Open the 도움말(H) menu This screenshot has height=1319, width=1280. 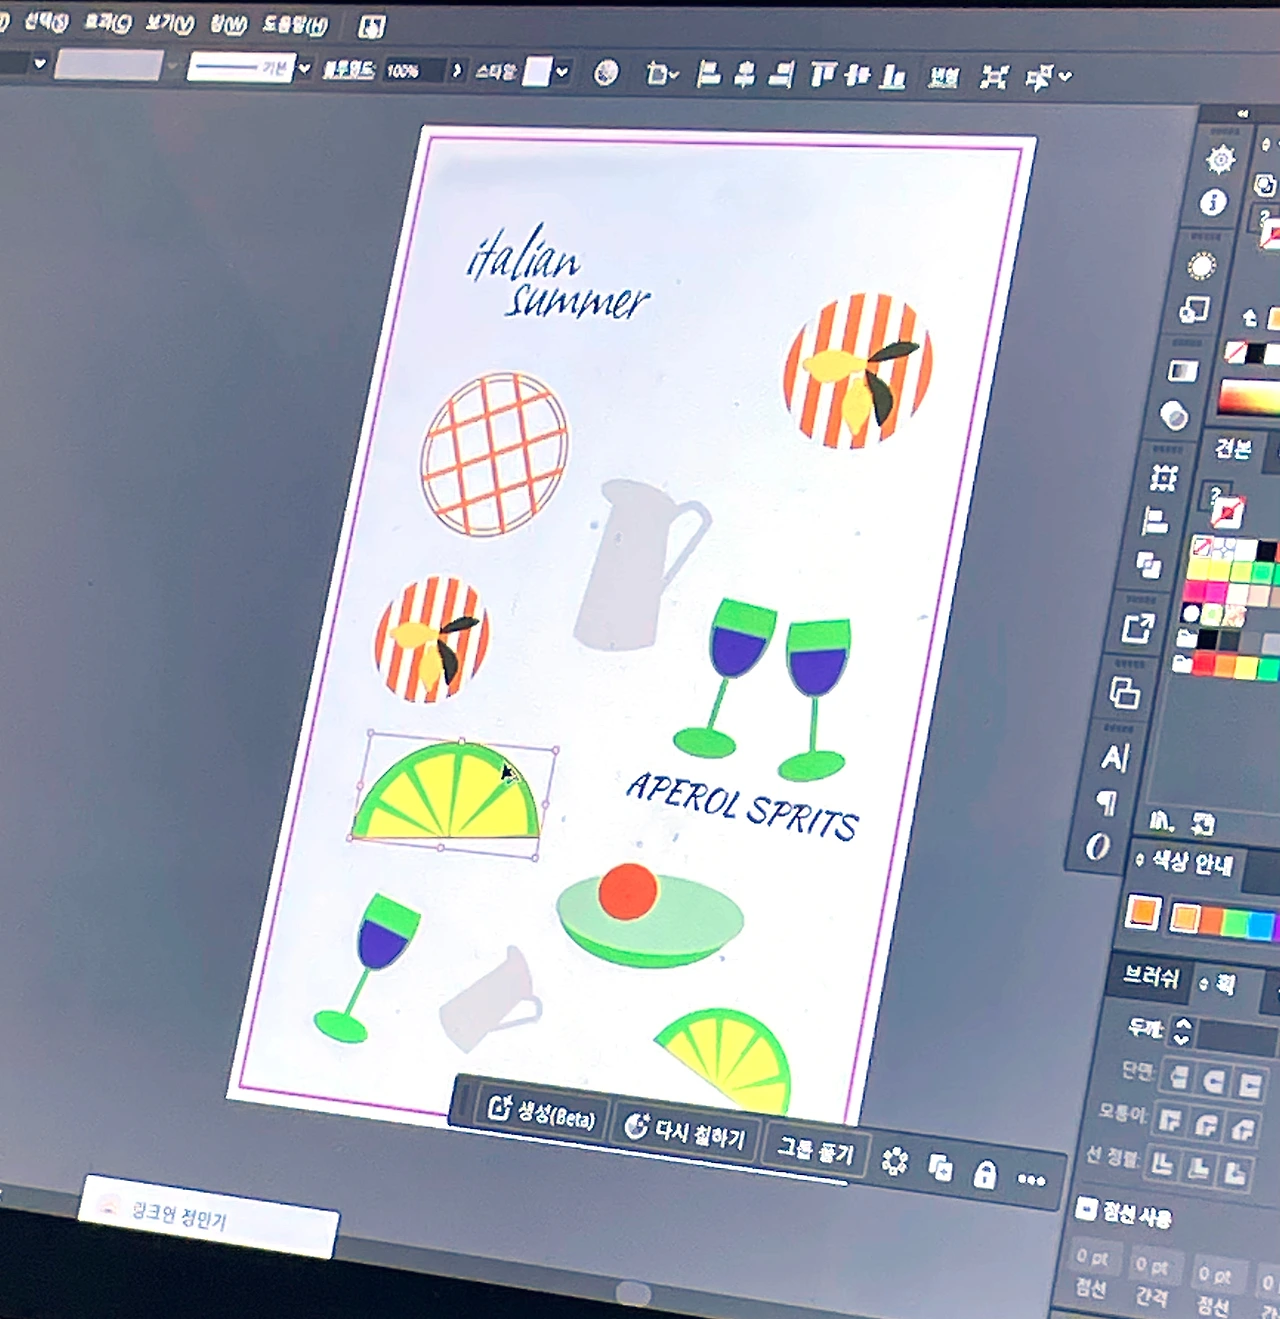click(295, 25)
